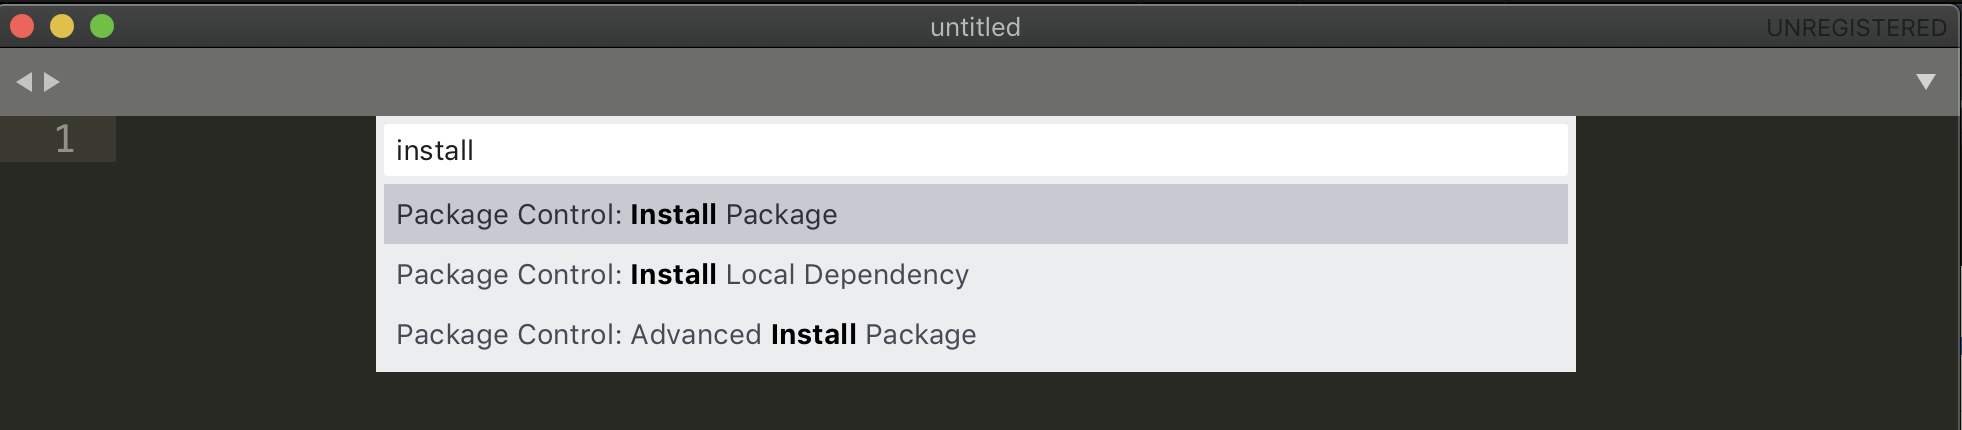Click line number 1 in the gutter
The image size is (1962, 430).
point(64,139)
